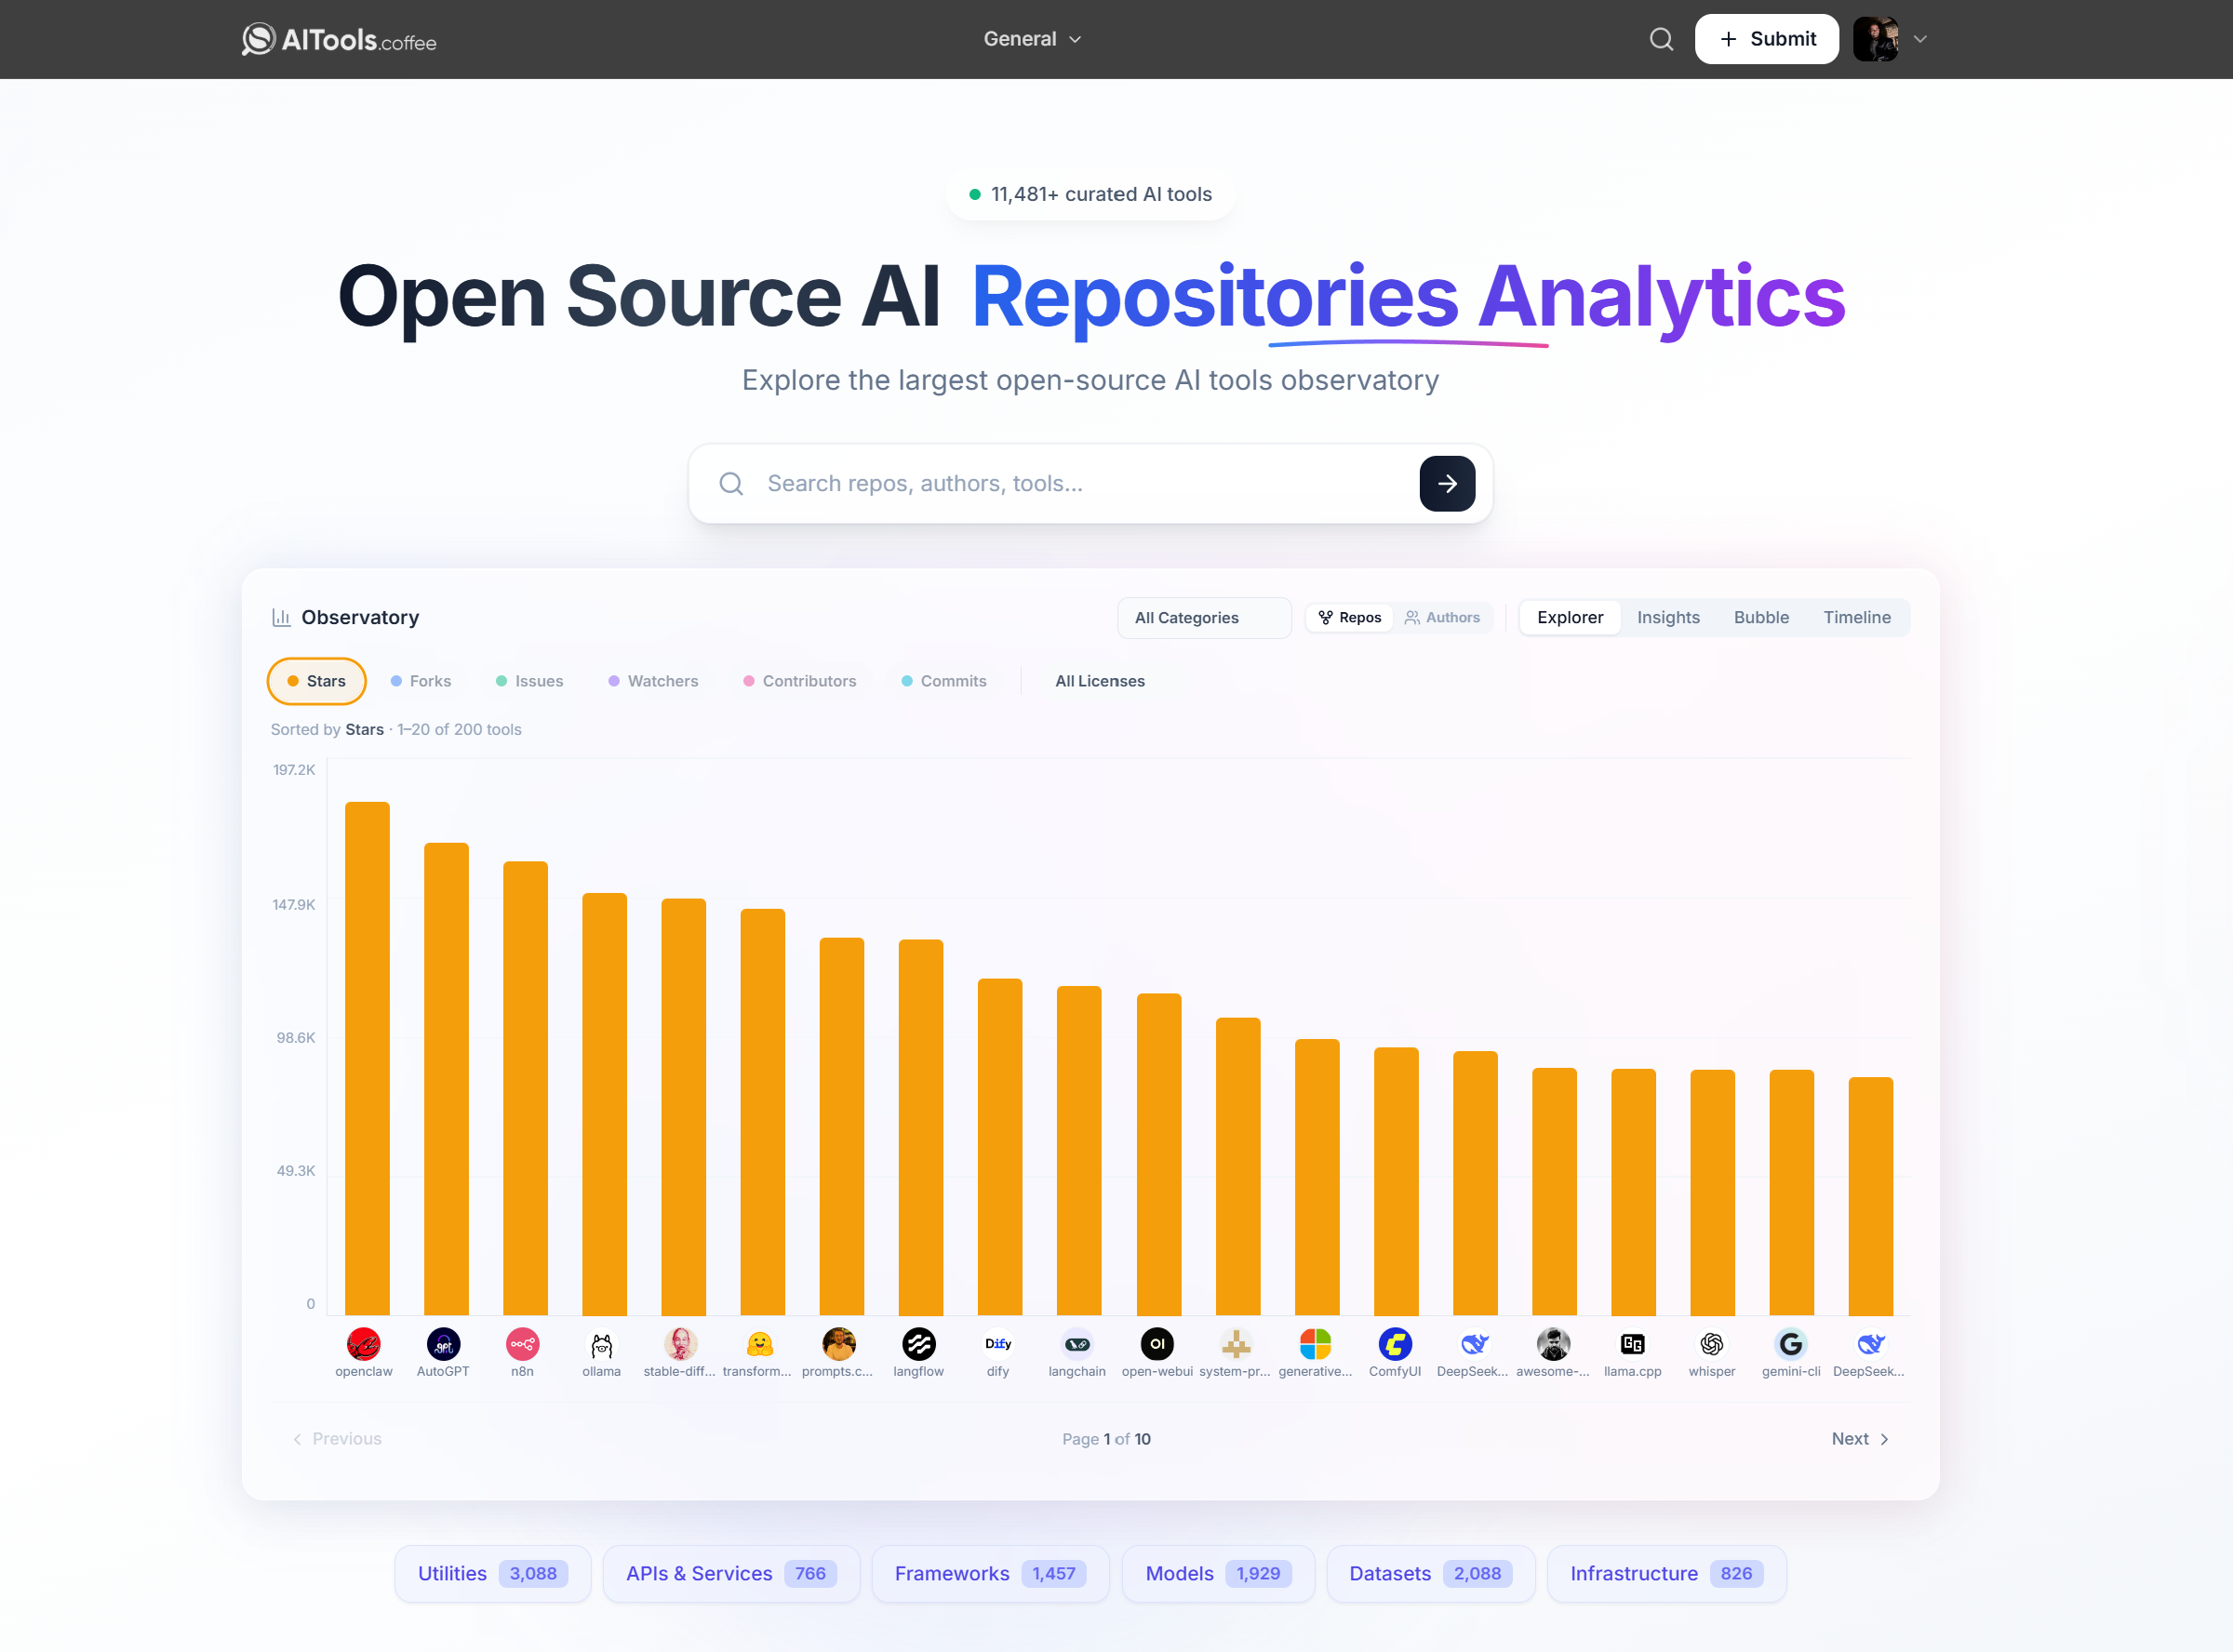This screenshot has height=1652, width=2233.
Task: Switch to the Insights tab
Action: click(1667, 617)
